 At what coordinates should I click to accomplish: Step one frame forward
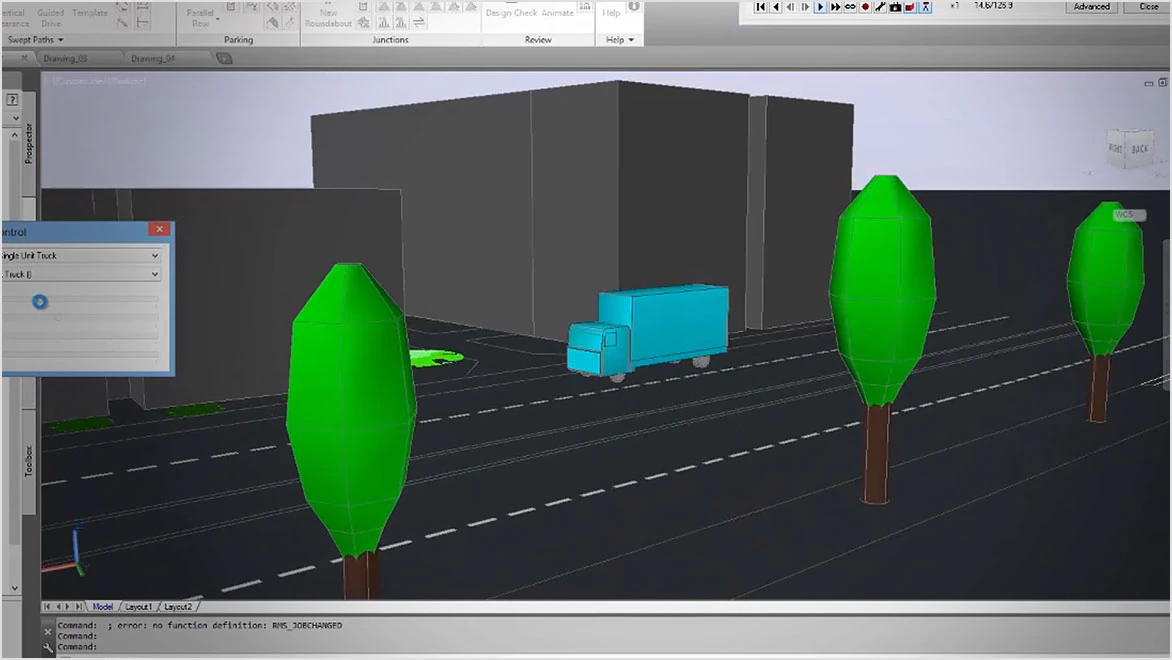click(x=805, y=7)
